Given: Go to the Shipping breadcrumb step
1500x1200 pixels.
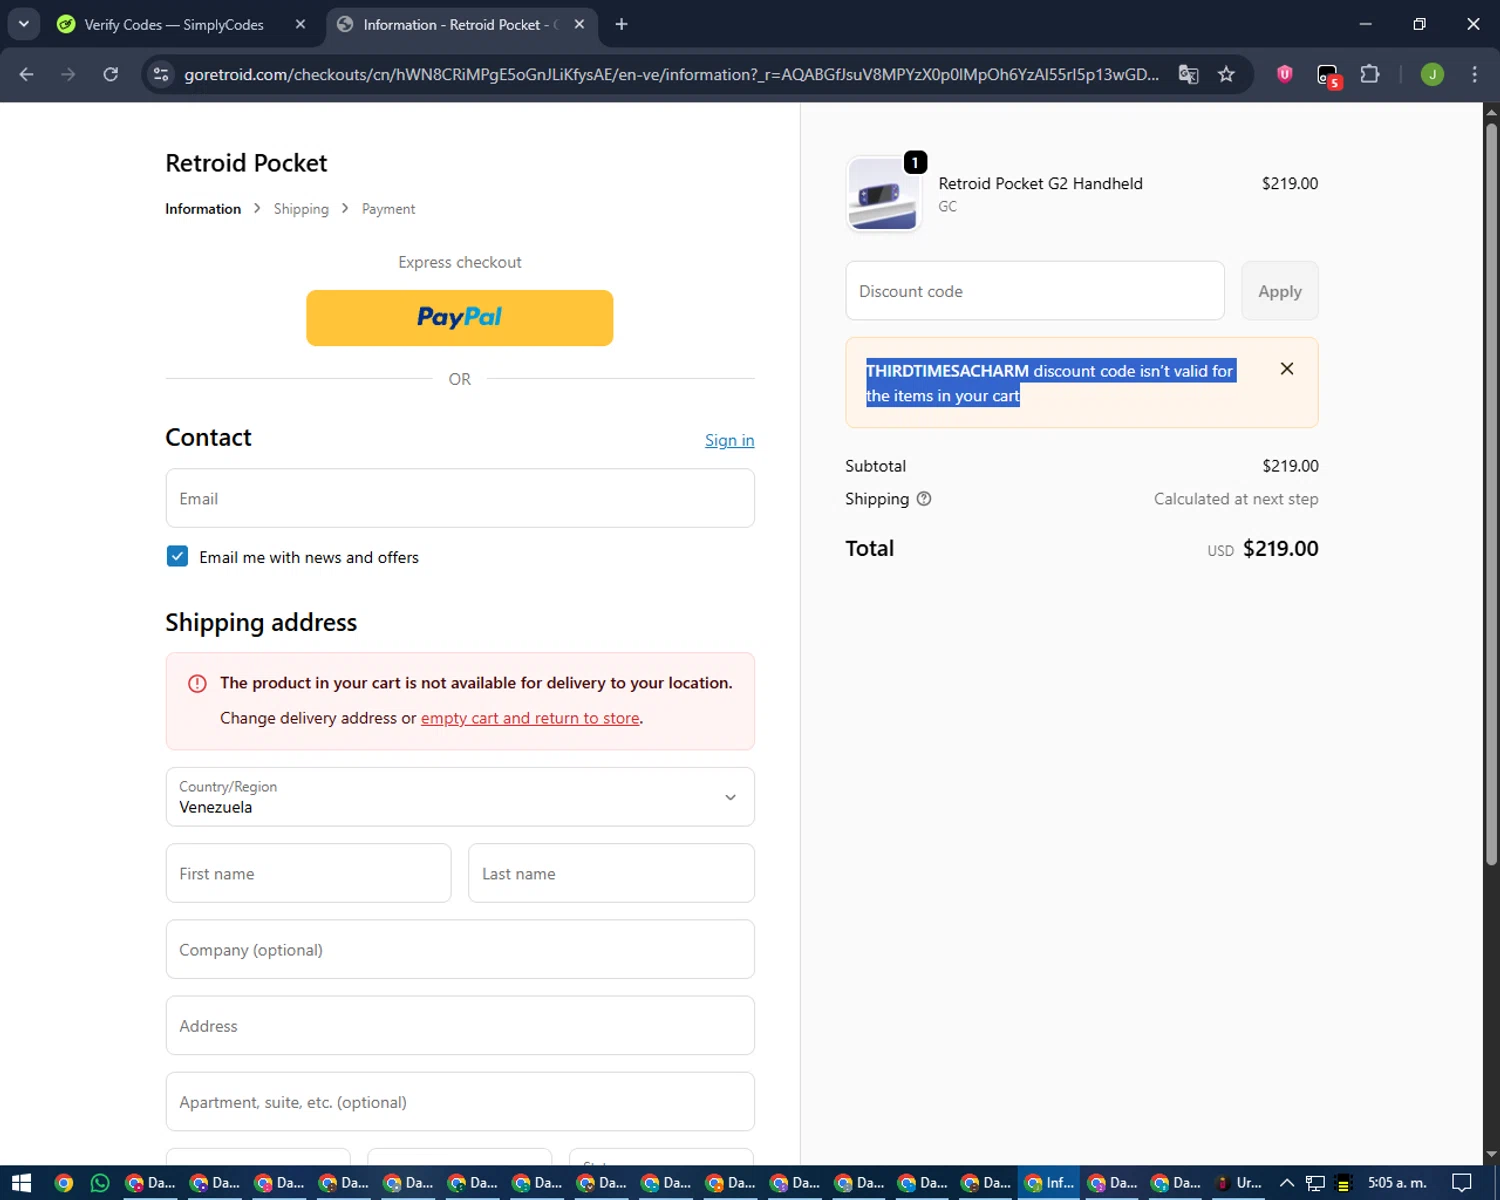Looking at the screenshot, I should point(301,208).
